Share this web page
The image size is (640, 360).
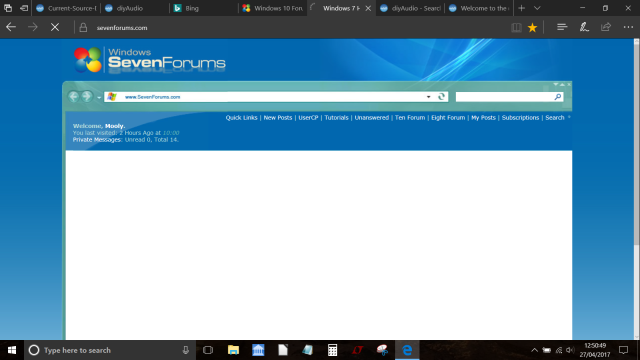point(606,27)
